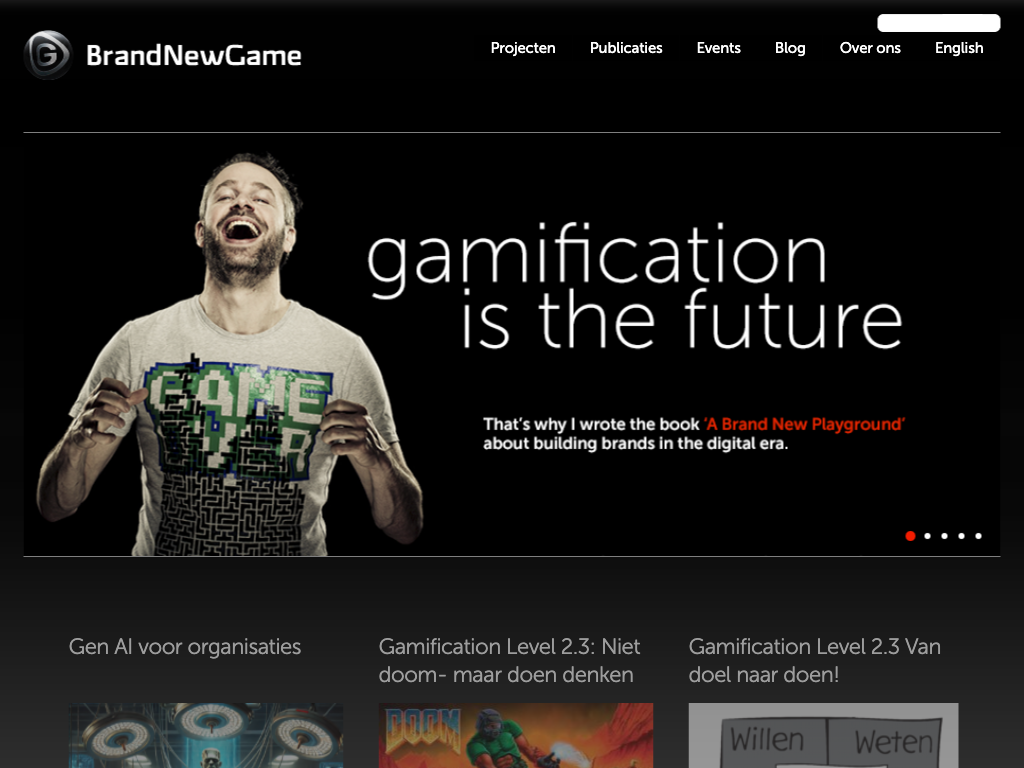The image size is (1024, 768).
Task: Open the Over ons page
Action: coord(870,48)
